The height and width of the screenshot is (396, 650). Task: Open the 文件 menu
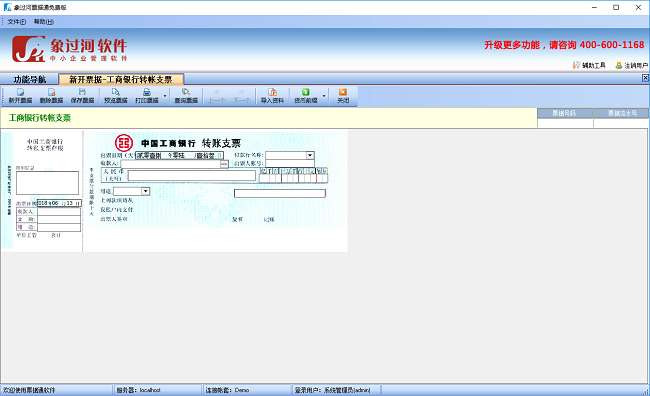[x=16, y=22]
